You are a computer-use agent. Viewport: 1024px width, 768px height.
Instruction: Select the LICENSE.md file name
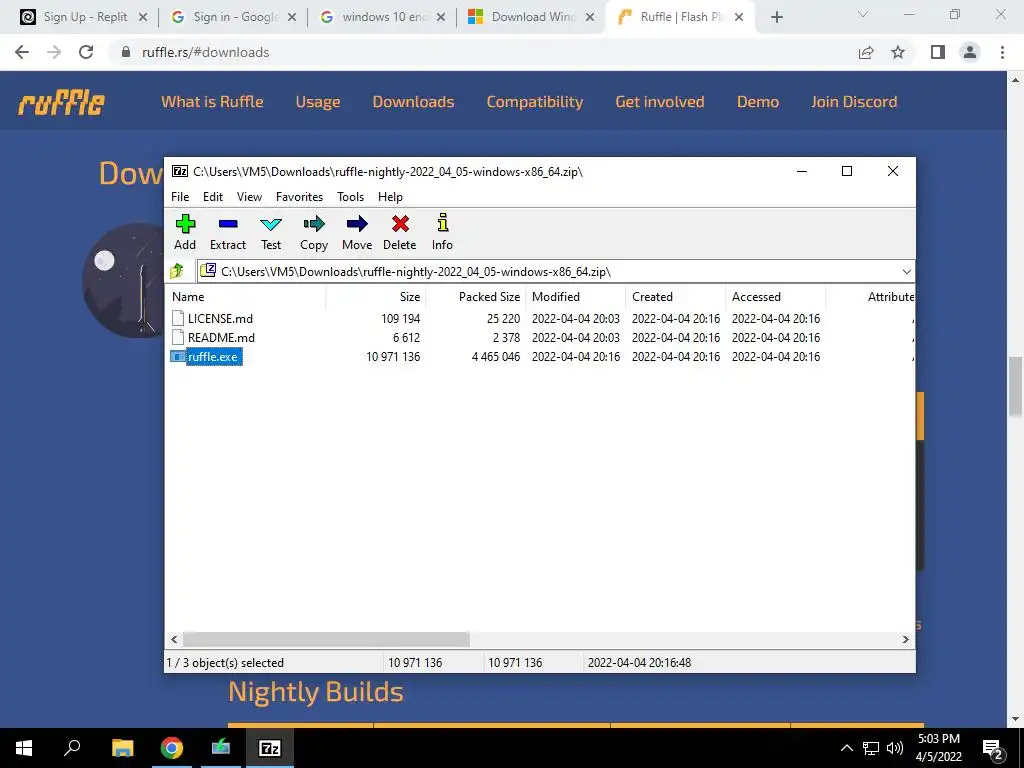click(220, 319)
